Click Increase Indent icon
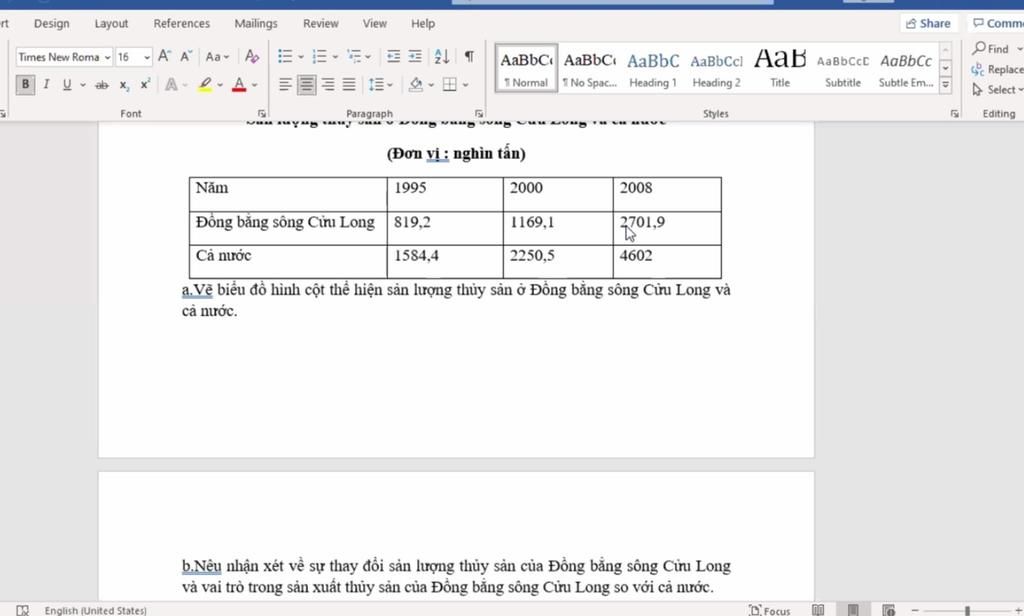 click(415, 56)
